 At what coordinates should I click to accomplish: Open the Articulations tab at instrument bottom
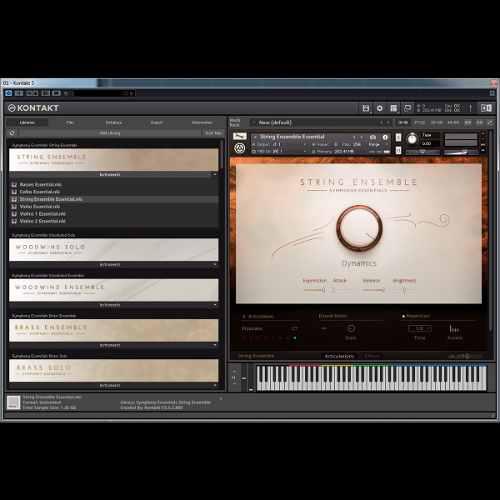pyautogui.click(x=339, y=356)
